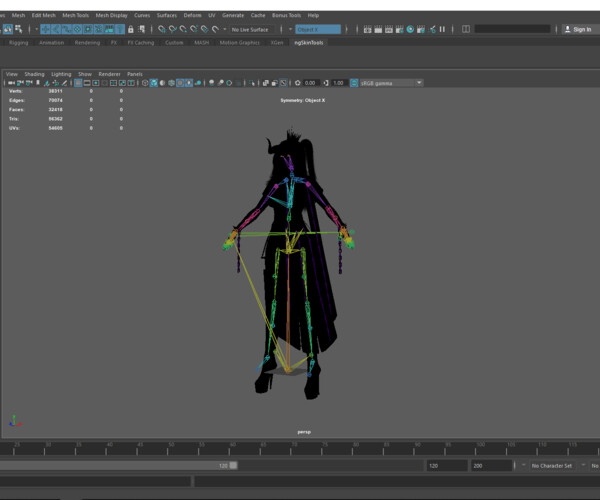This screenshot has width=600, height=500.
Task: Click the select handles mask icon
Action: [x=45, y=29]
